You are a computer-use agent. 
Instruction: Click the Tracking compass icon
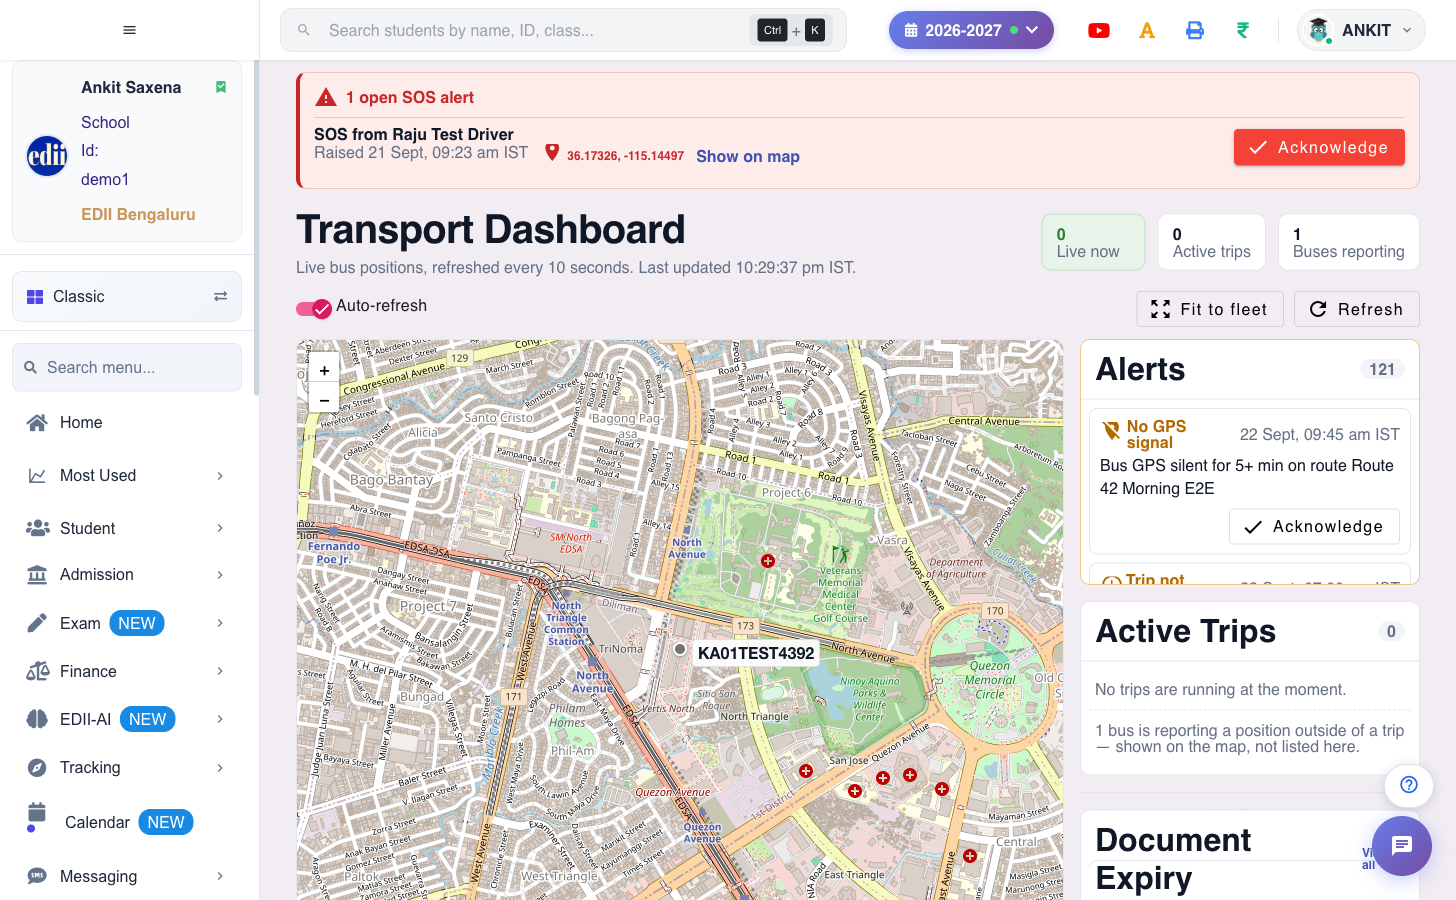(37, 767)
